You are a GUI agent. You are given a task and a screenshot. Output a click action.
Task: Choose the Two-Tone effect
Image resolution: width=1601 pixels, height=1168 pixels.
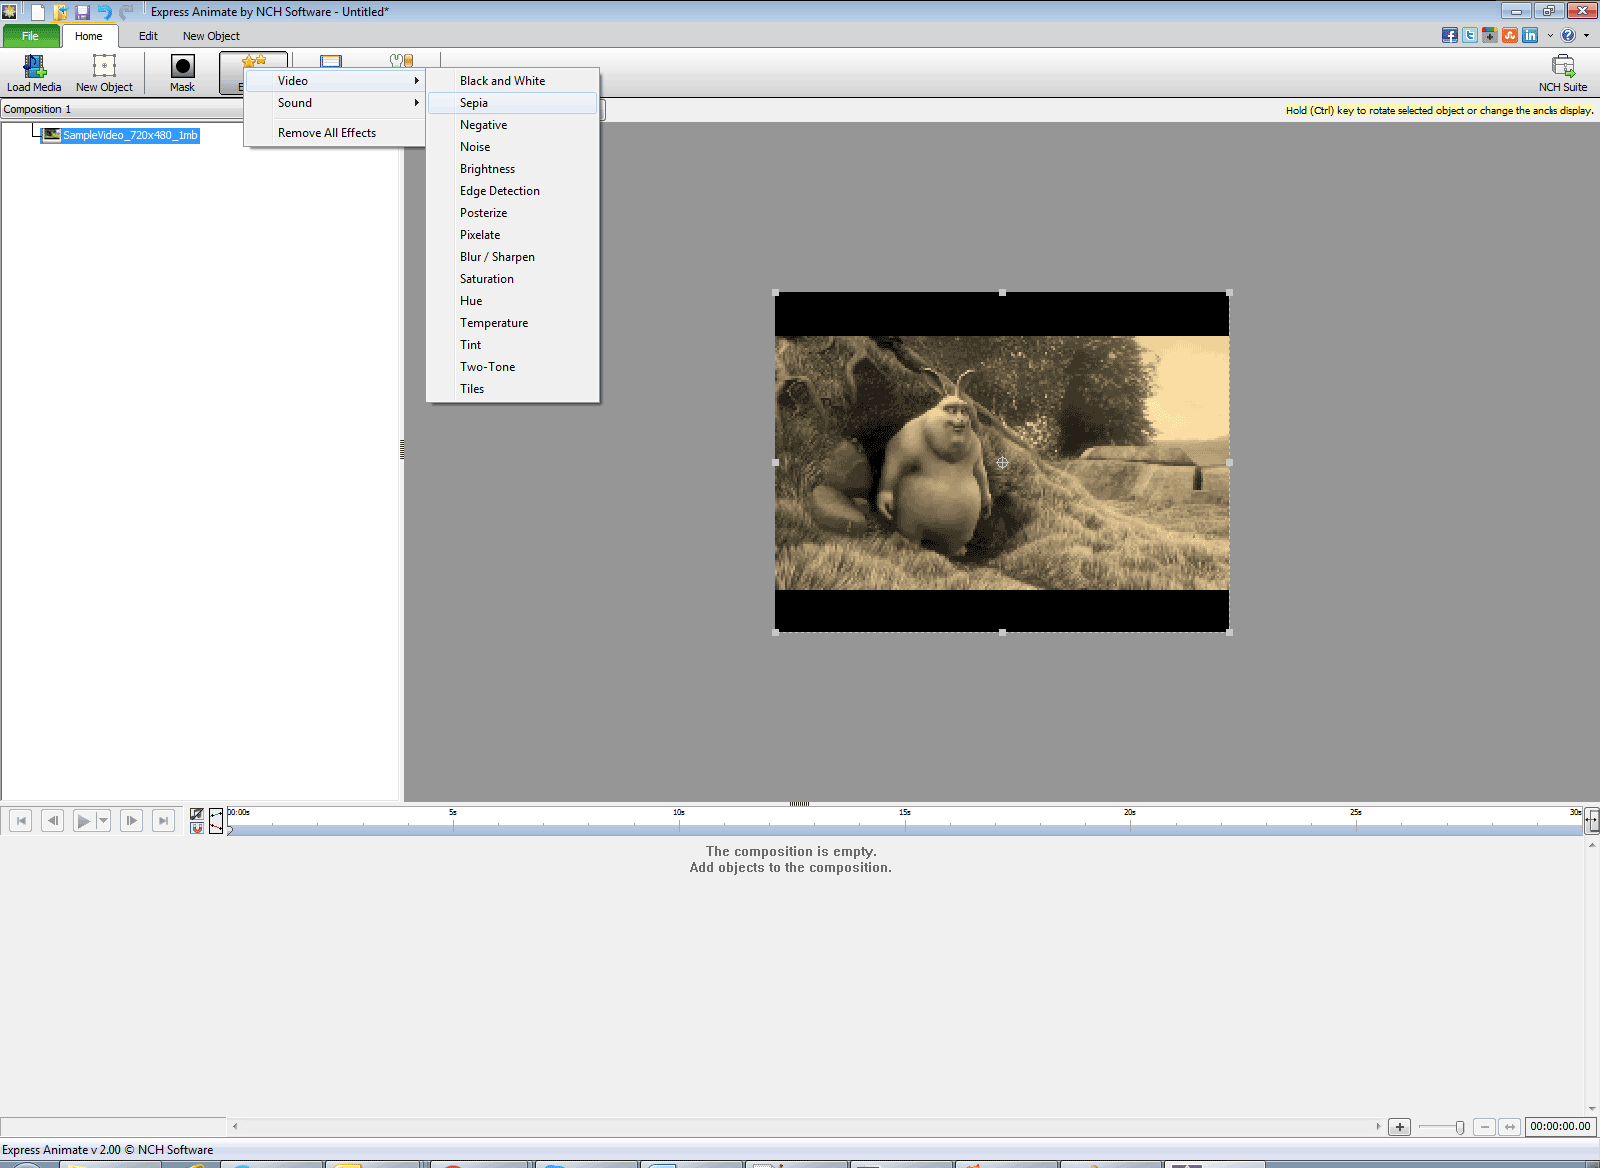click(x=513, y=367)
